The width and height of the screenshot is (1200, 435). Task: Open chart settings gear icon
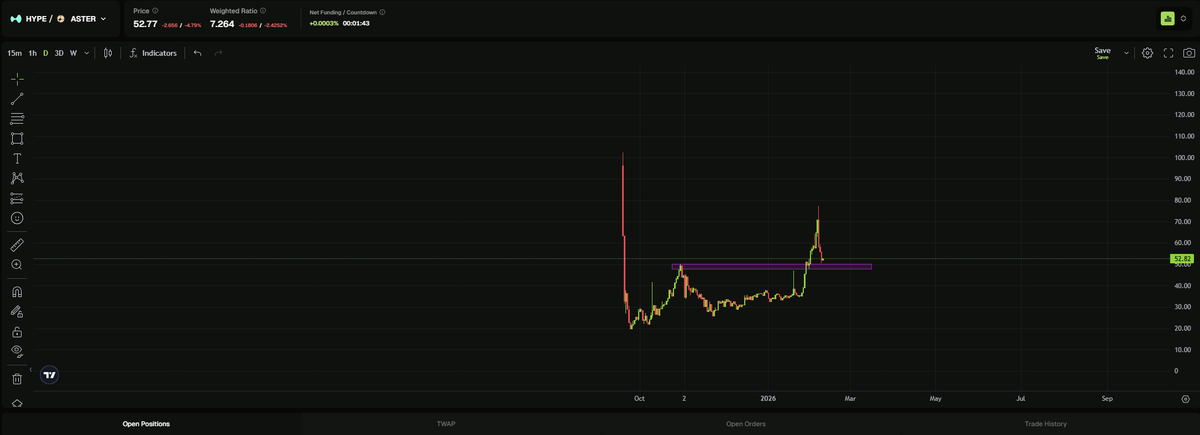1147,53
